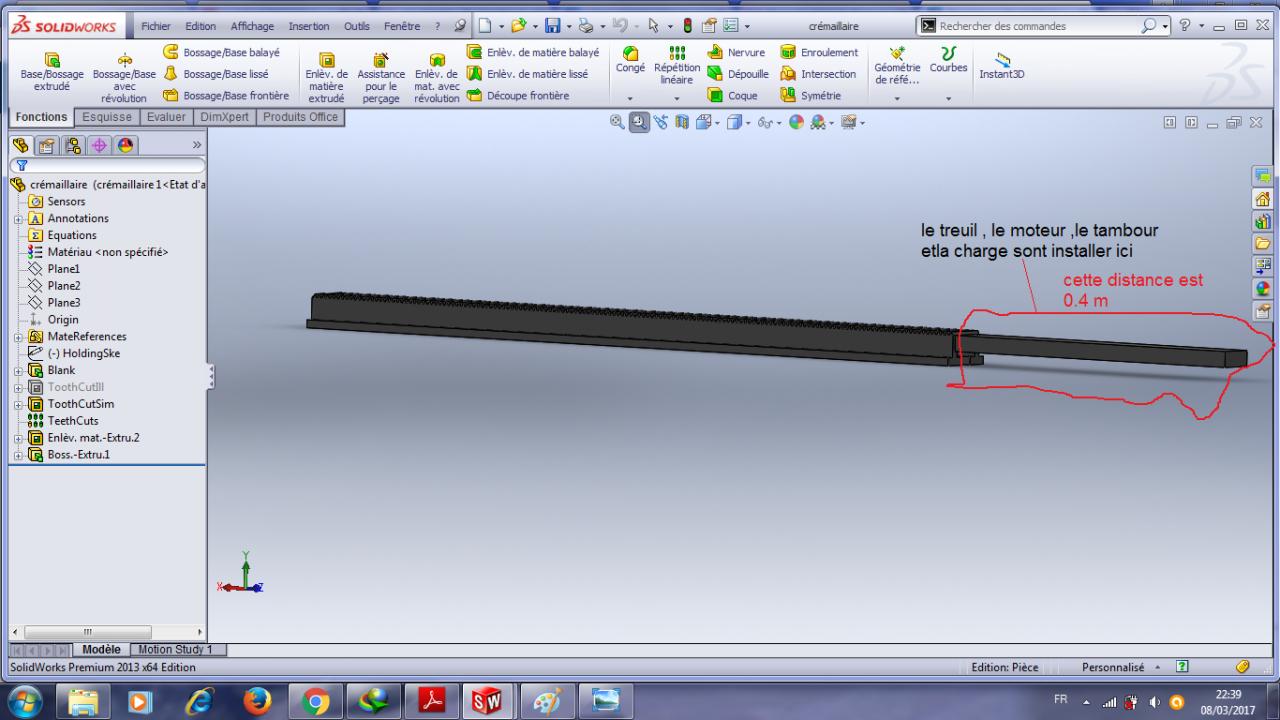Screen dimensions: 1280x720
Task: Select the Dépouille draft tool
Action: click(x=738, y=74)
